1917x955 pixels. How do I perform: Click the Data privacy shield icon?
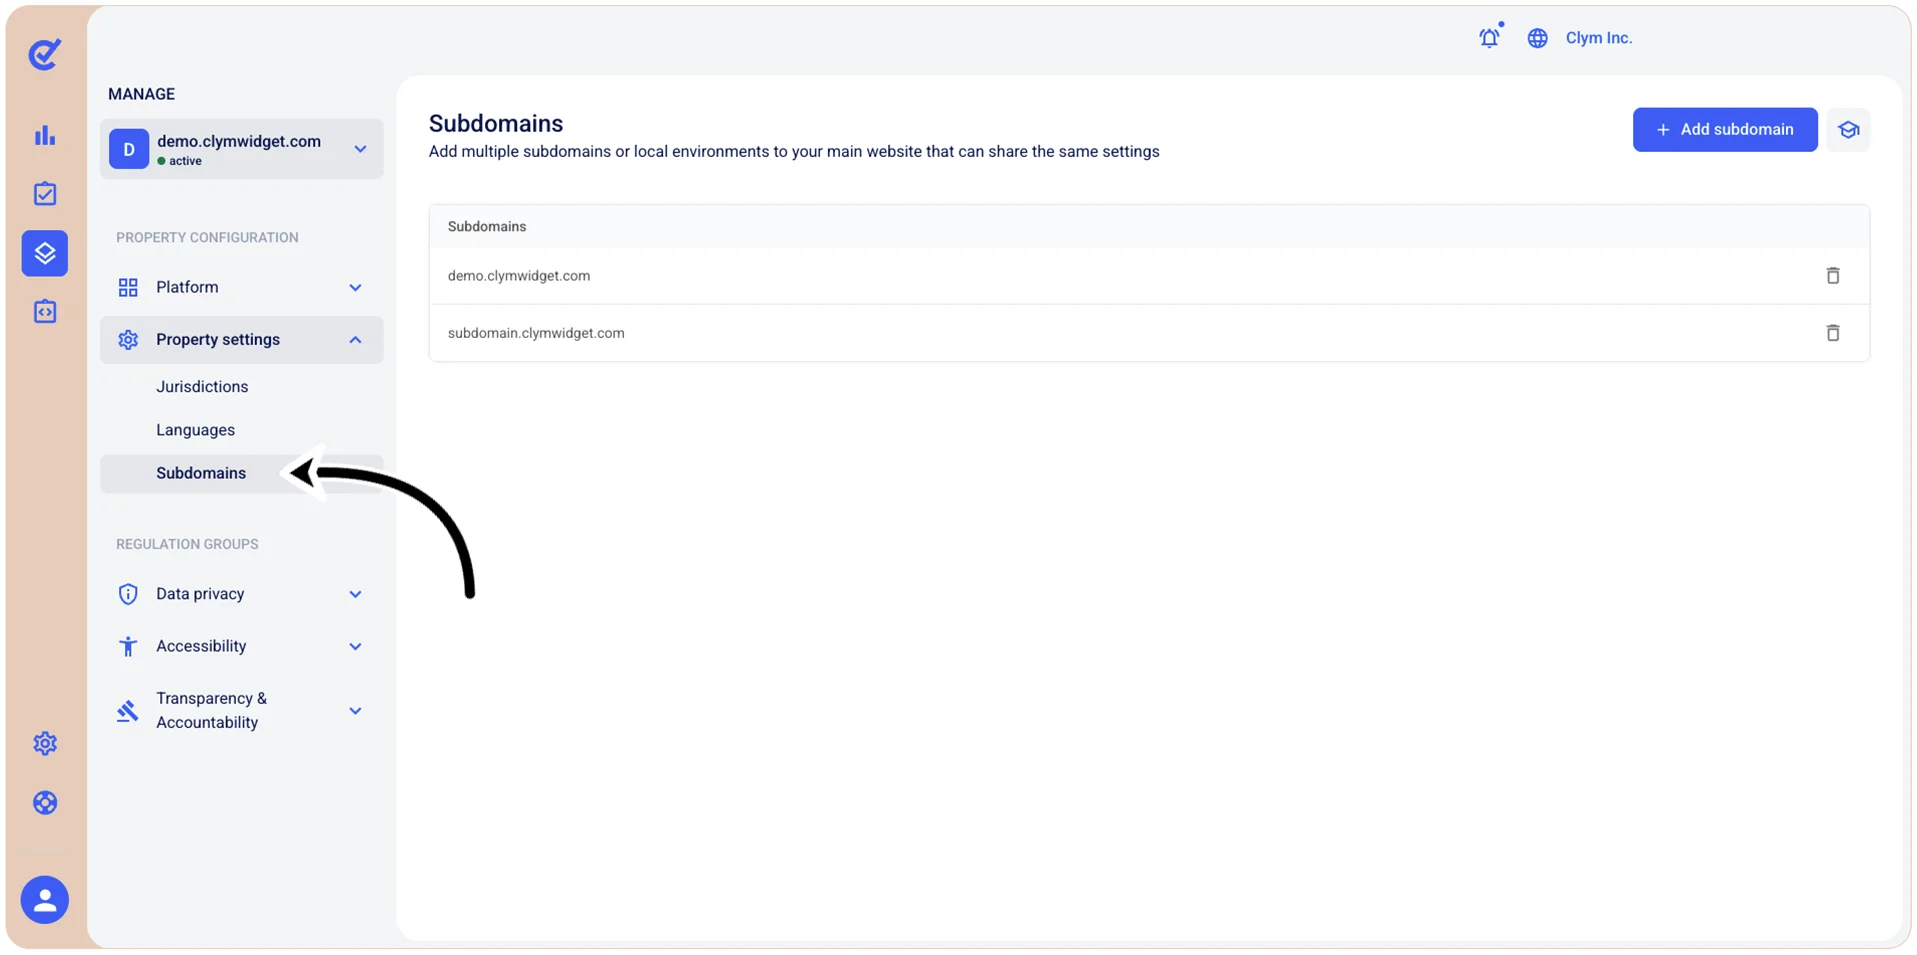[x=128, y=594]
